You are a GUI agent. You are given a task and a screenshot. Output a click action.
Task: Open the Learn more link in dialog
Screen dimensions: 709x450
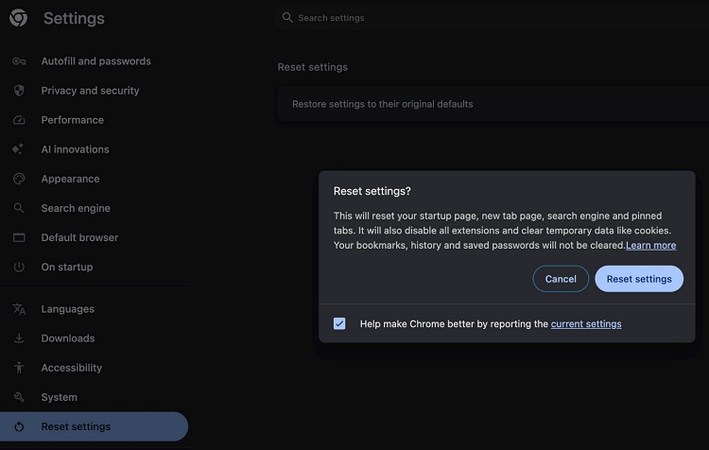[x=651, y=245]
